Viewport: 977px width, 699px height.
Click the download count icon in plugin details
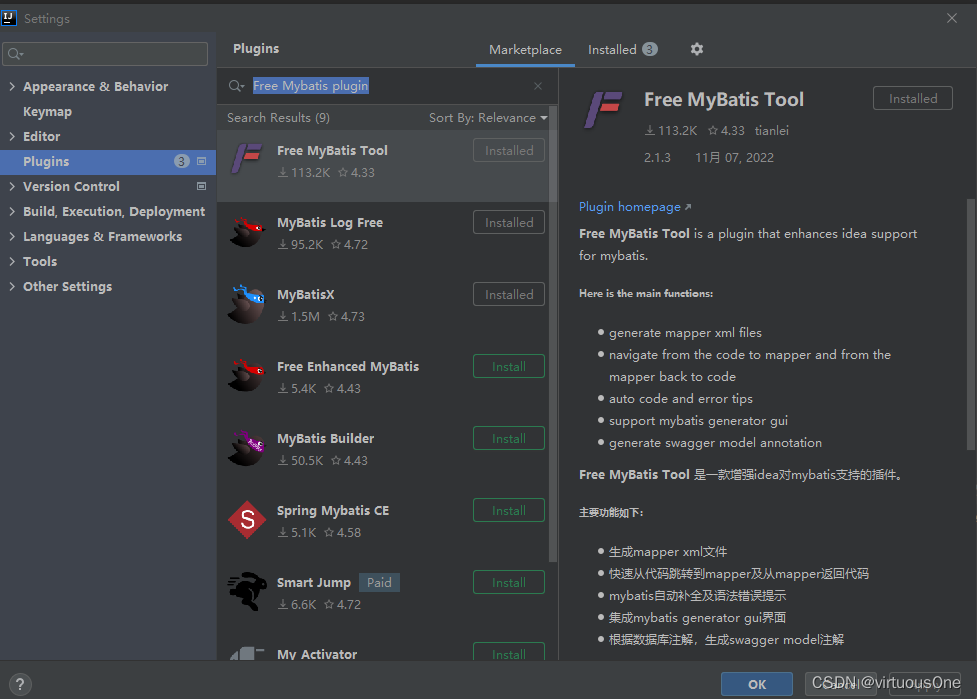click(x=650, y=131)
